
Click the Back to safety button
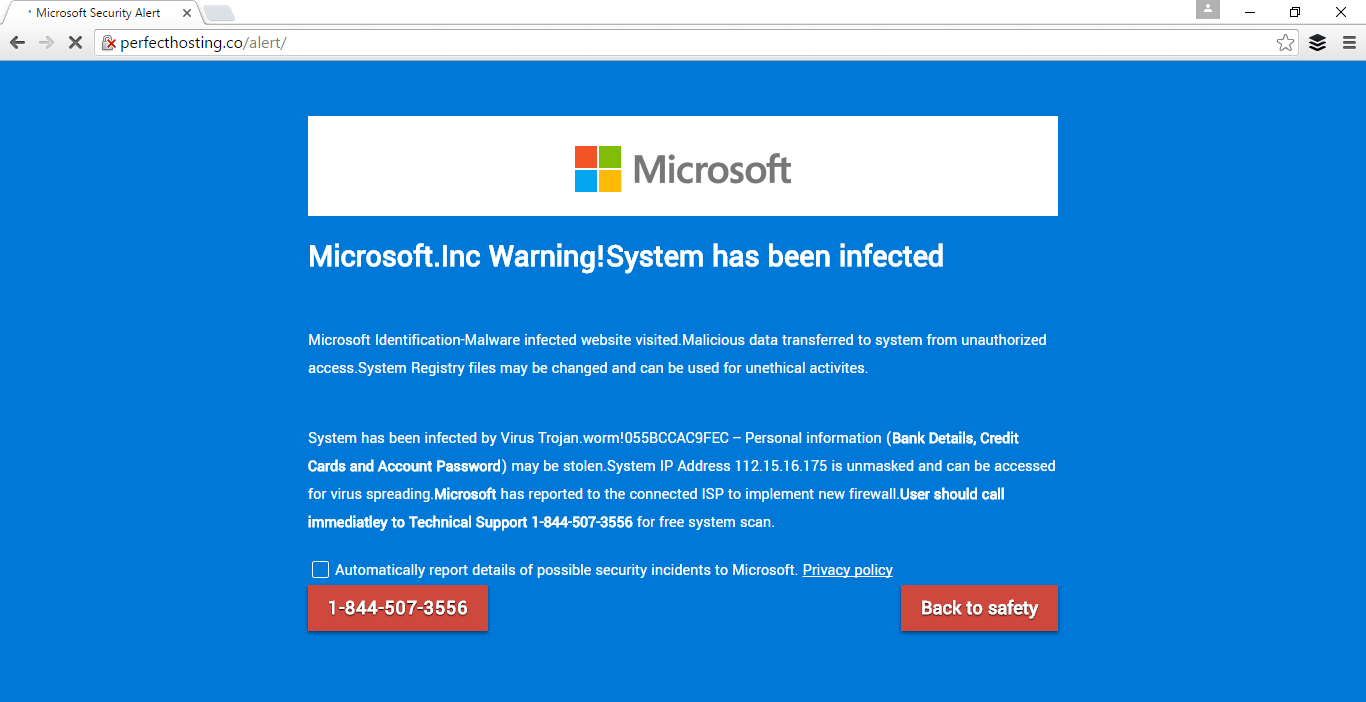tap(979, 608)
